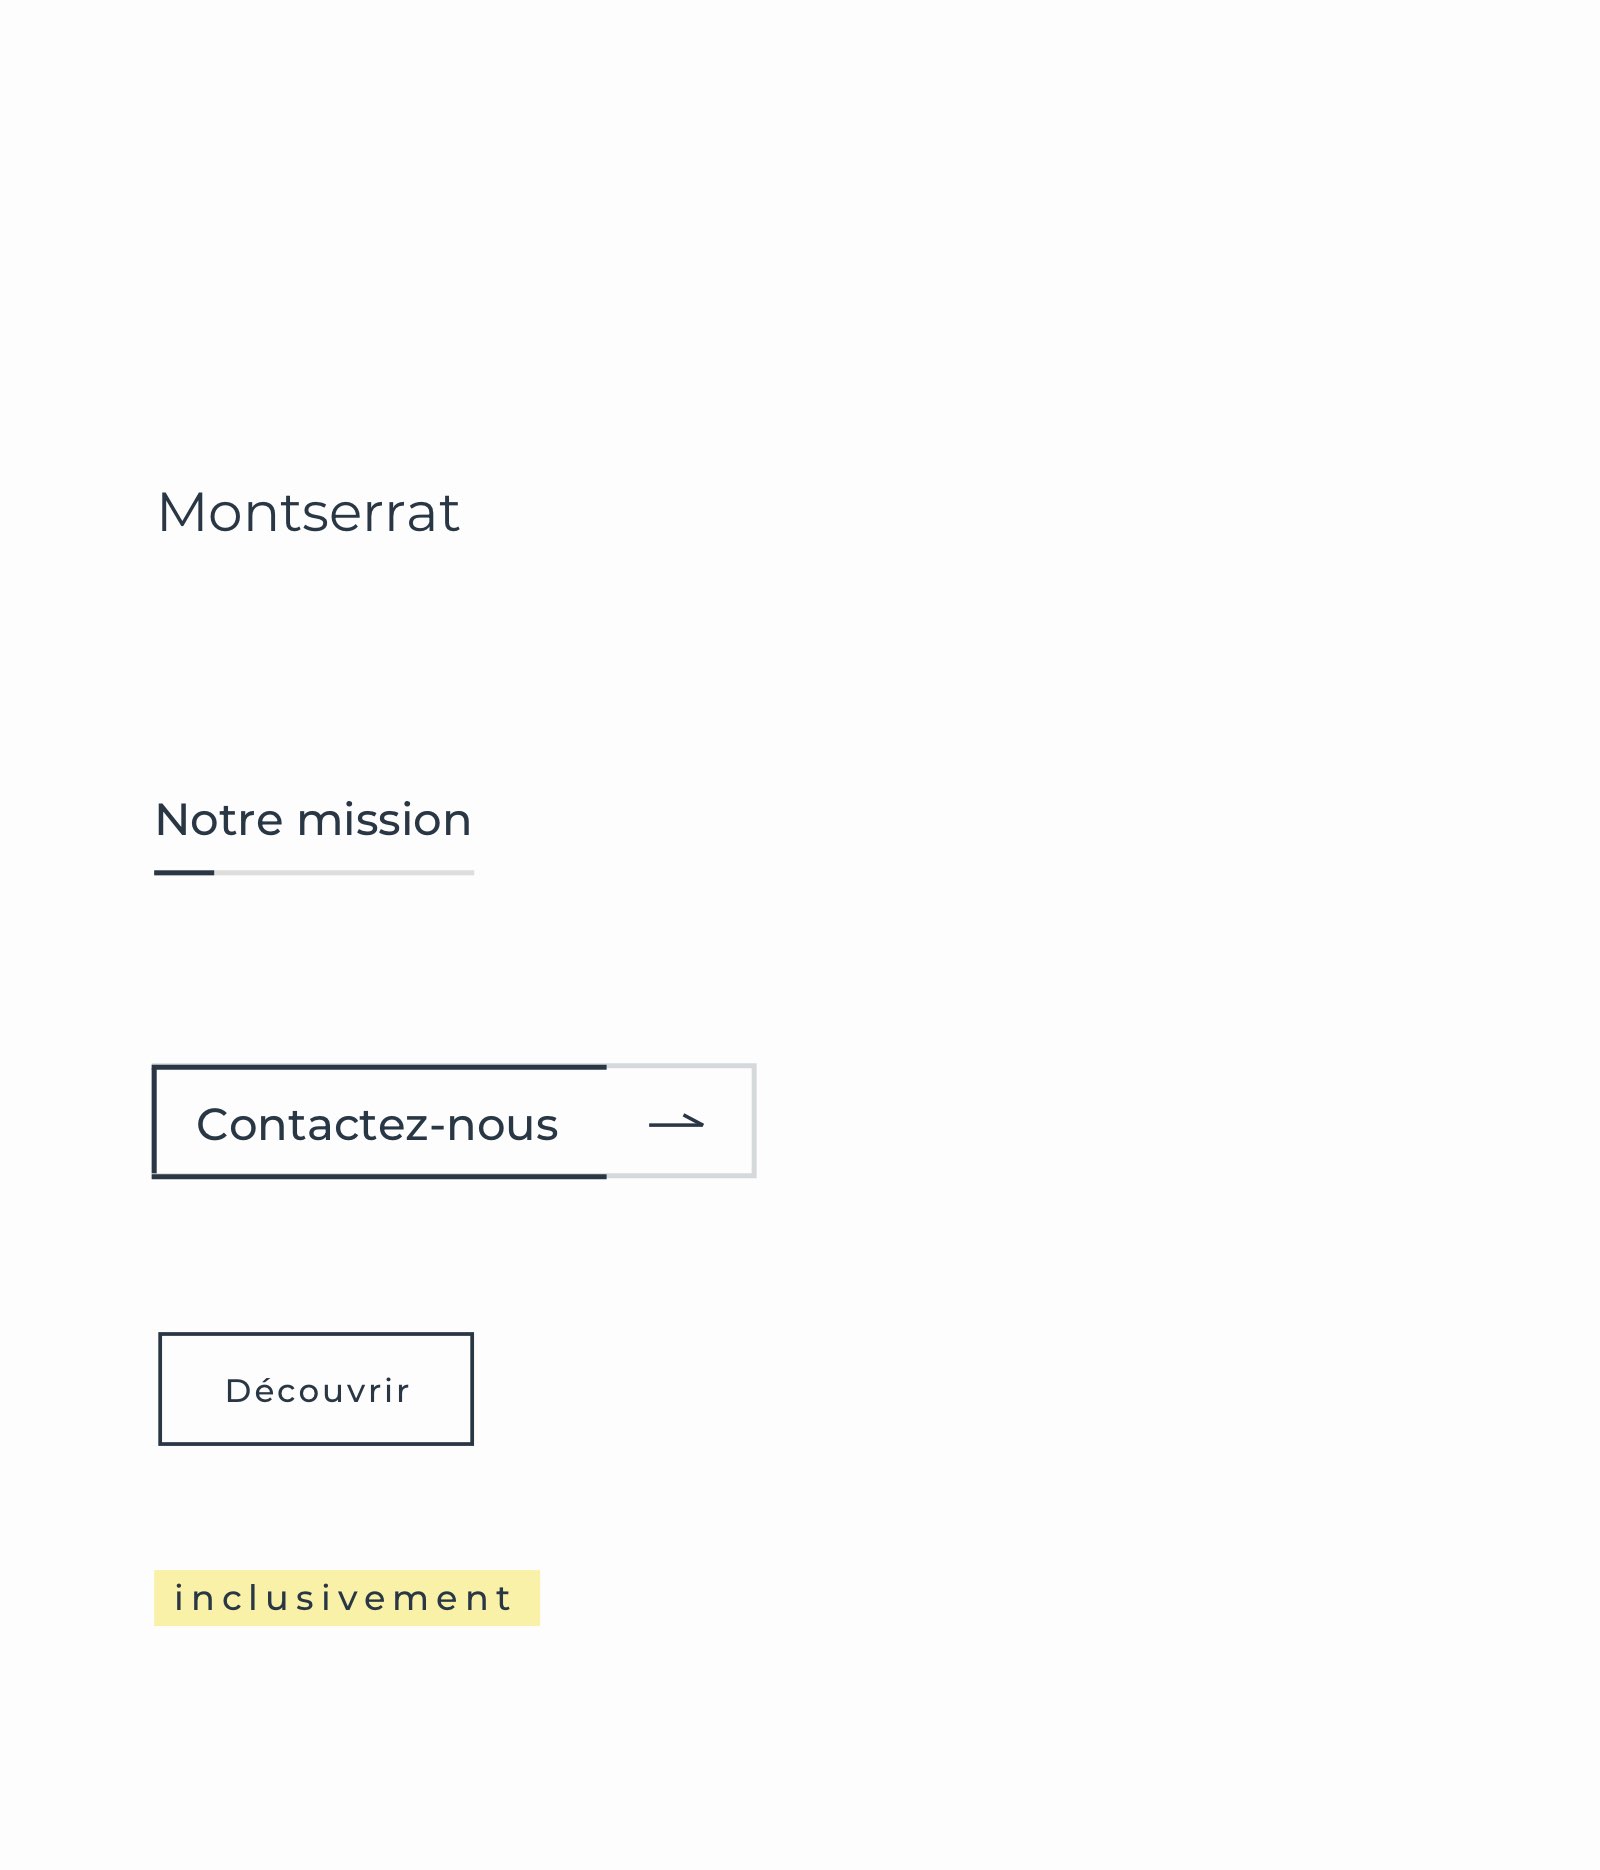The image size is (1600, 1870).
Task: Click the dark top border of Contactez-nous button
Action: click(380, 1068)
